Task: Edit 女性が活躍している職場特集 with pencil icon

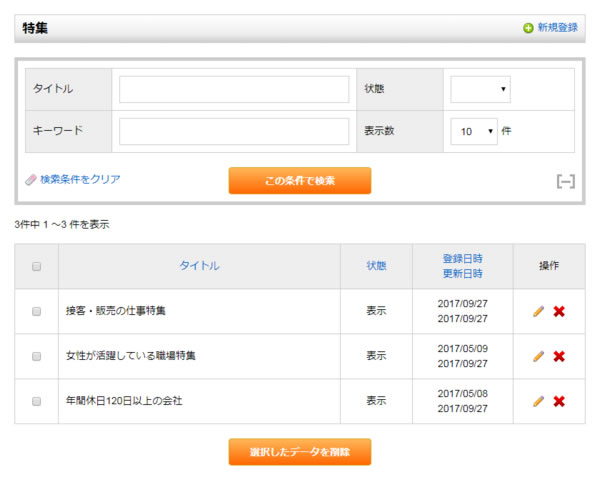Action: point(538,356)
